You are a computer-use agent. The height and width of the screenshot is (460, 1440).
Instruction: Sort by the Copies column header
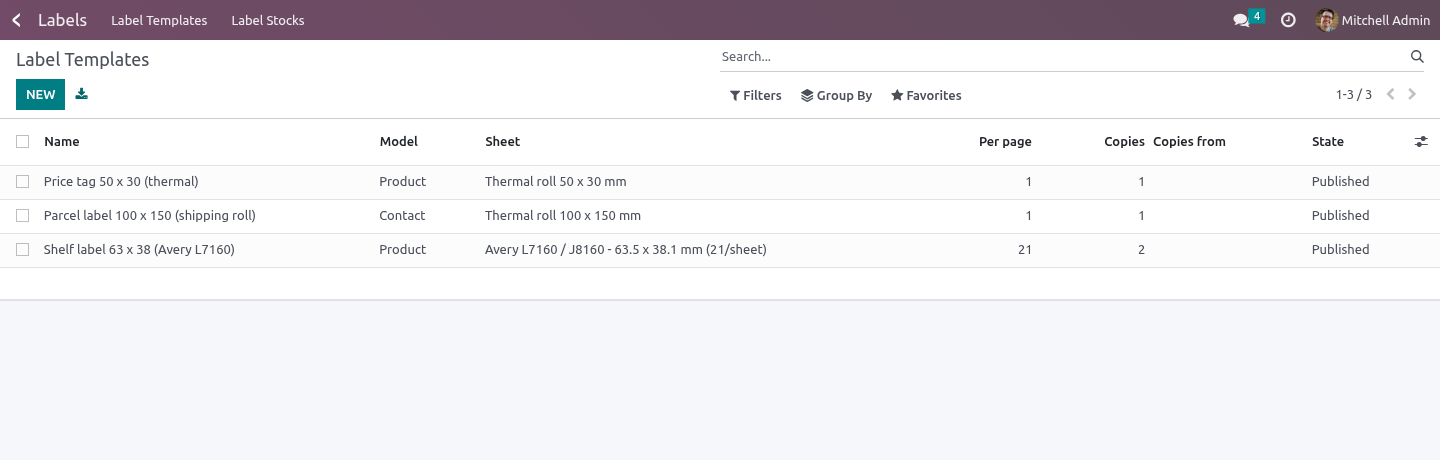tap(1124, 142)
